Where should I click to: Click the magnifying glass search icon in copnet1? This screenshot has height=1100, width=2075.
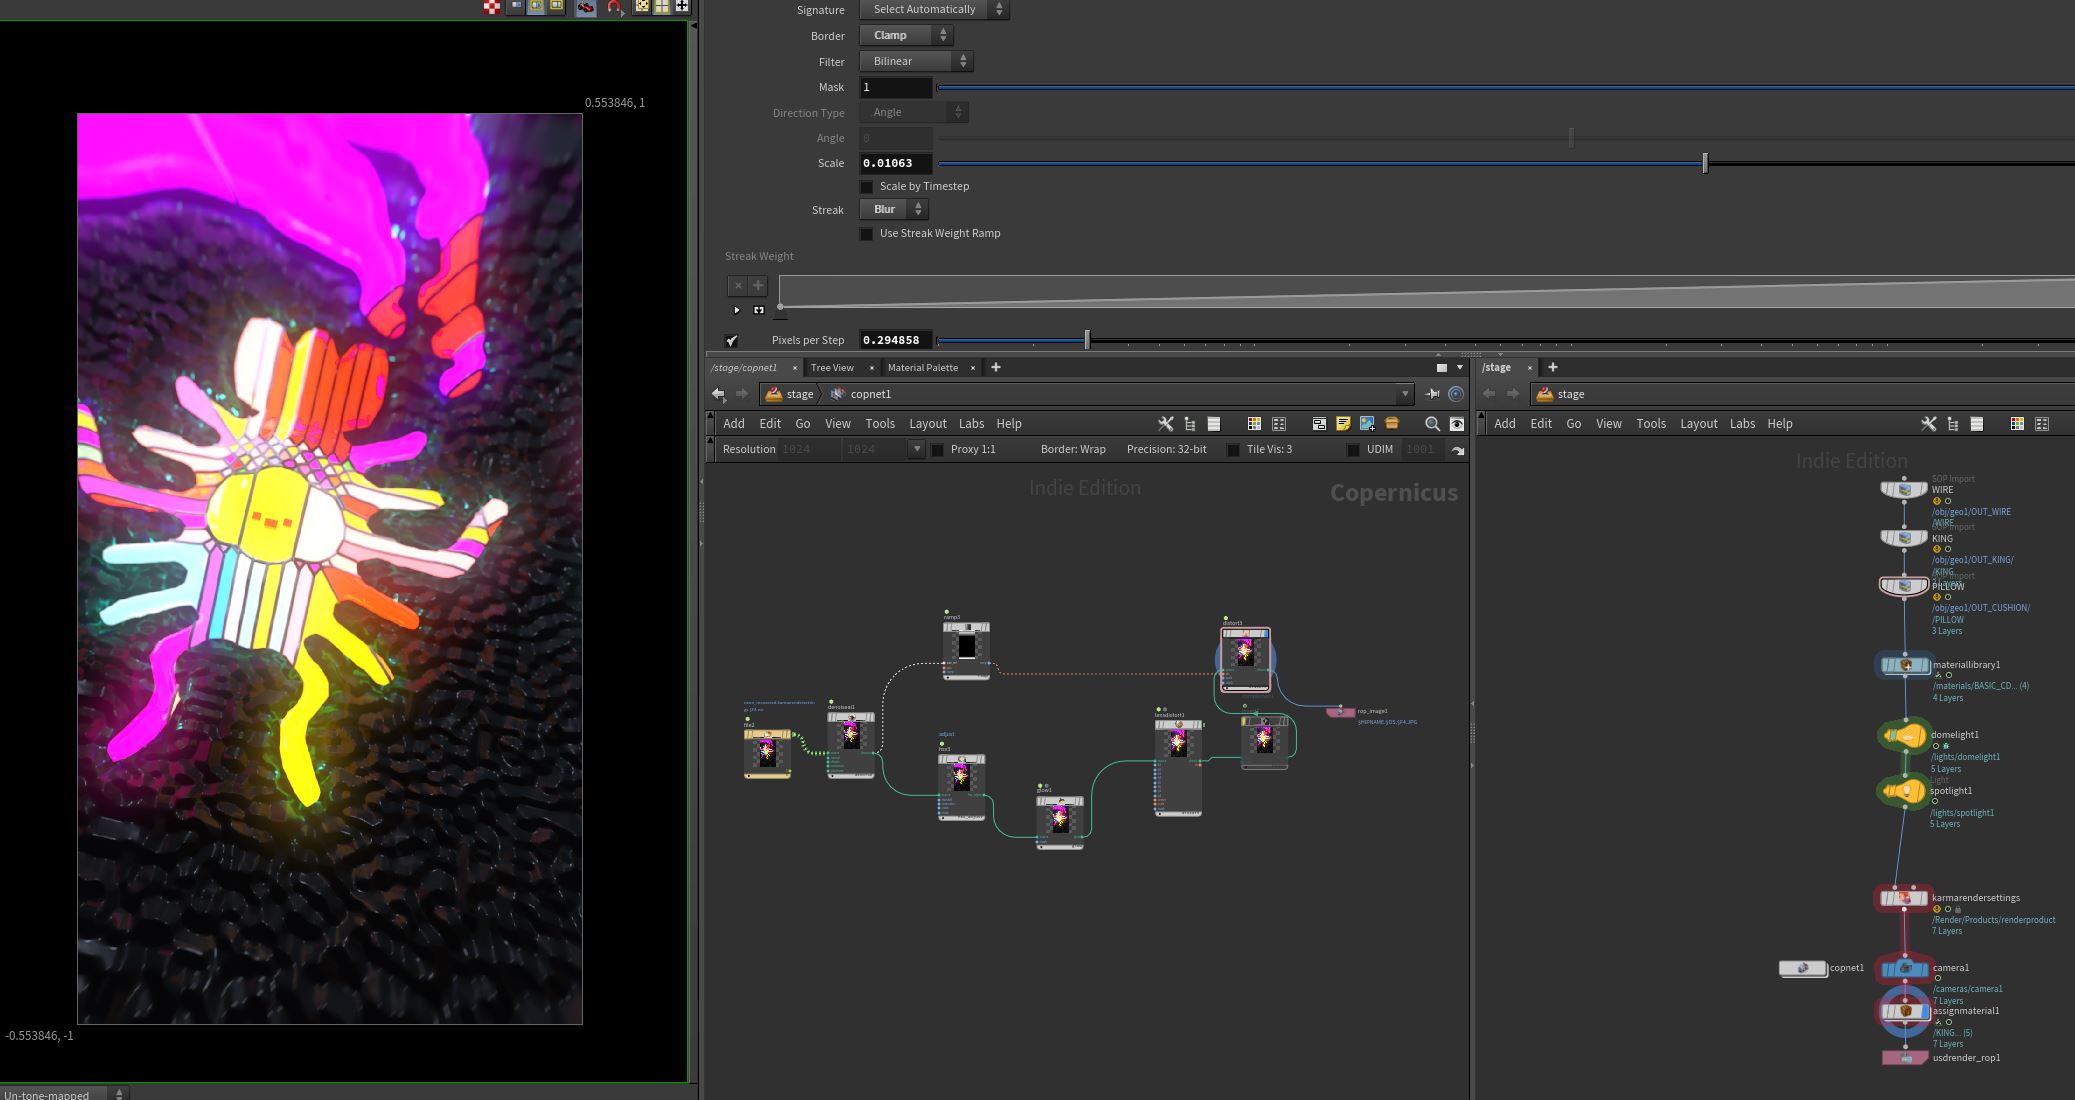pyautogui.click(x=1432, y=424)
